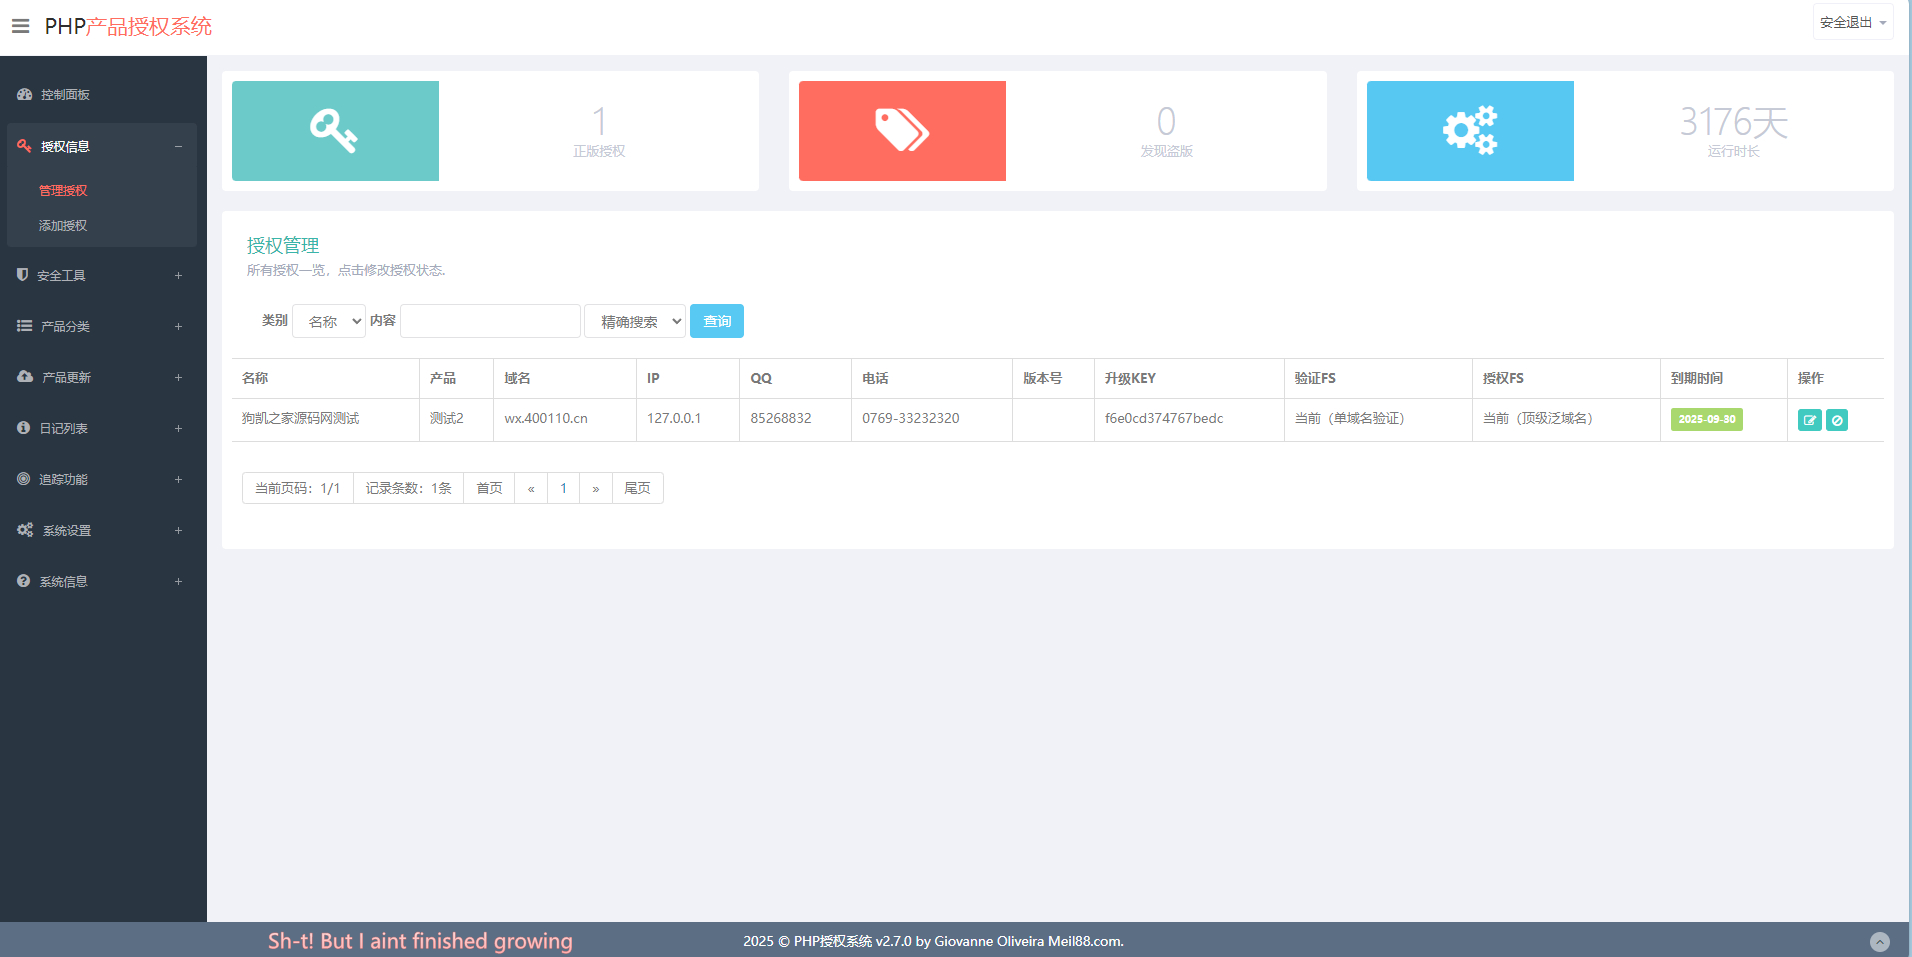Click the 内容 search input field
Viewport: 1912px width, 957px height.
pyautogui.click(x=490, y=321)
